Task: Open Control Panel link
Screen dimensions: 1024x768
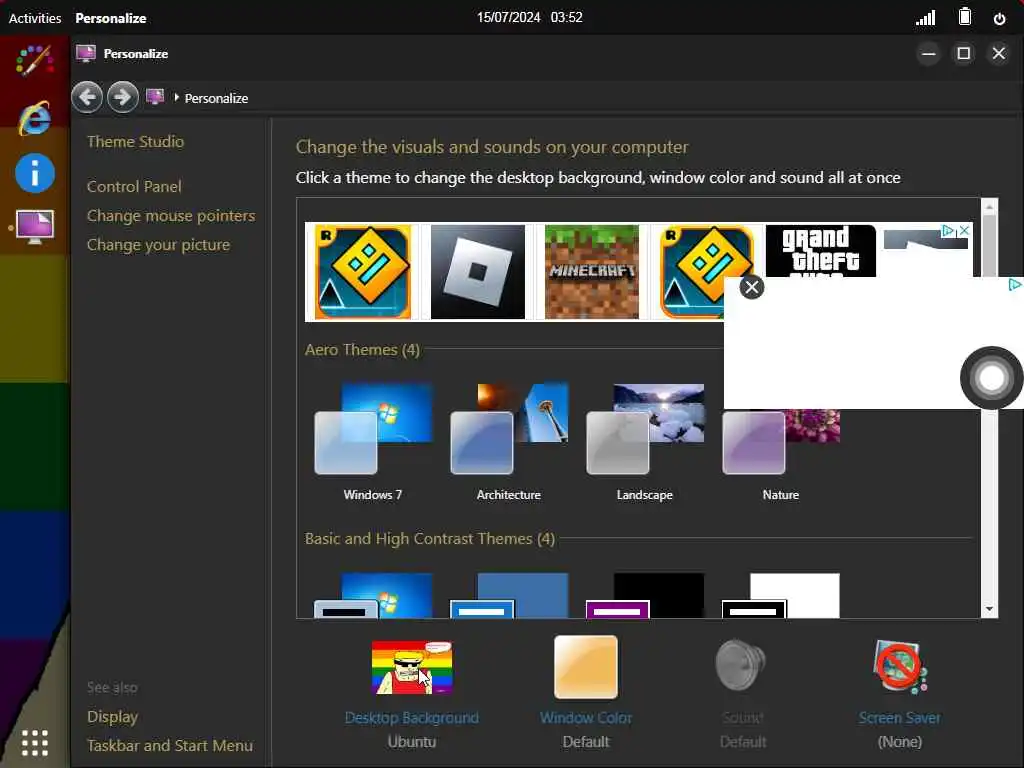Action: point(134,186)
